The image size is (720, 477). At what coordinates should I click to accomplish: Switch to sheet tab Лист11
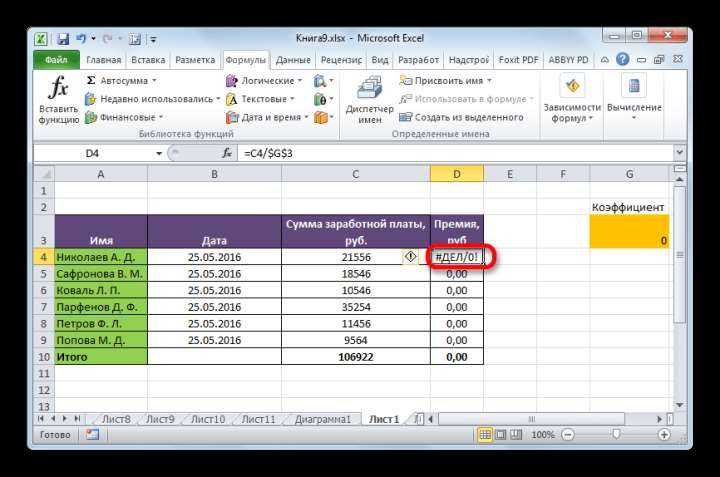point(258,419)
